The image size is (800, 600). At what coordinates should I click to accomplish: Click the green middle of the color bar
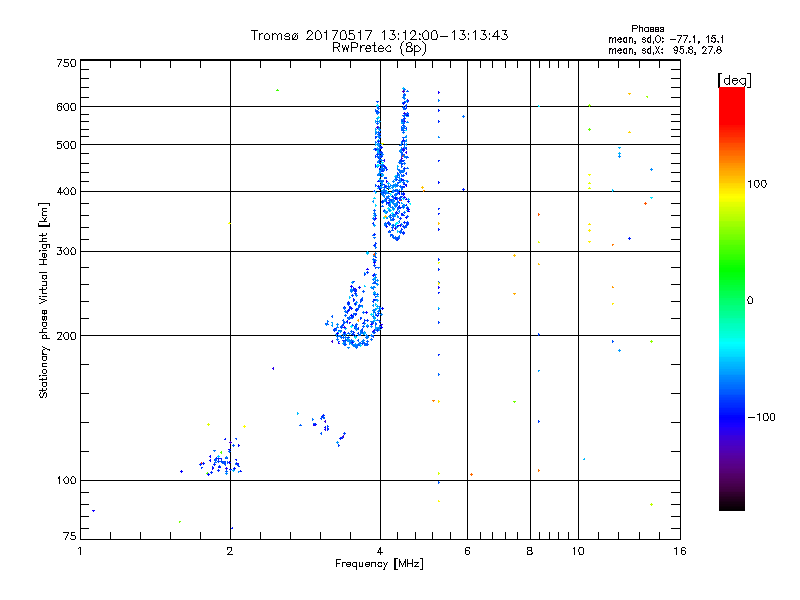pyautogui.click(x=732, y=271)
